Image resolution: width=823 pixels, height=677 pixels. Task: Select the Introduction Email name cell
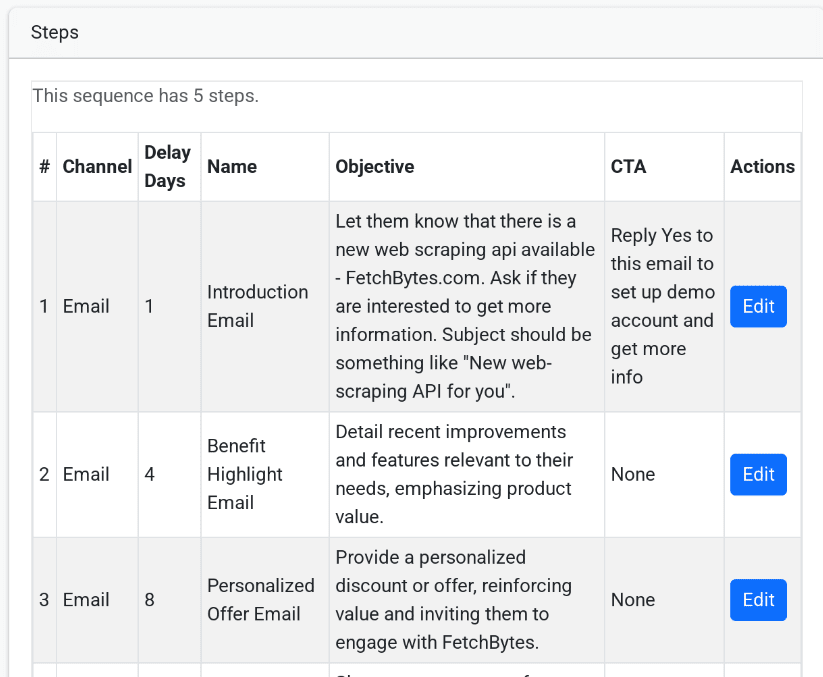pos(257,306)
